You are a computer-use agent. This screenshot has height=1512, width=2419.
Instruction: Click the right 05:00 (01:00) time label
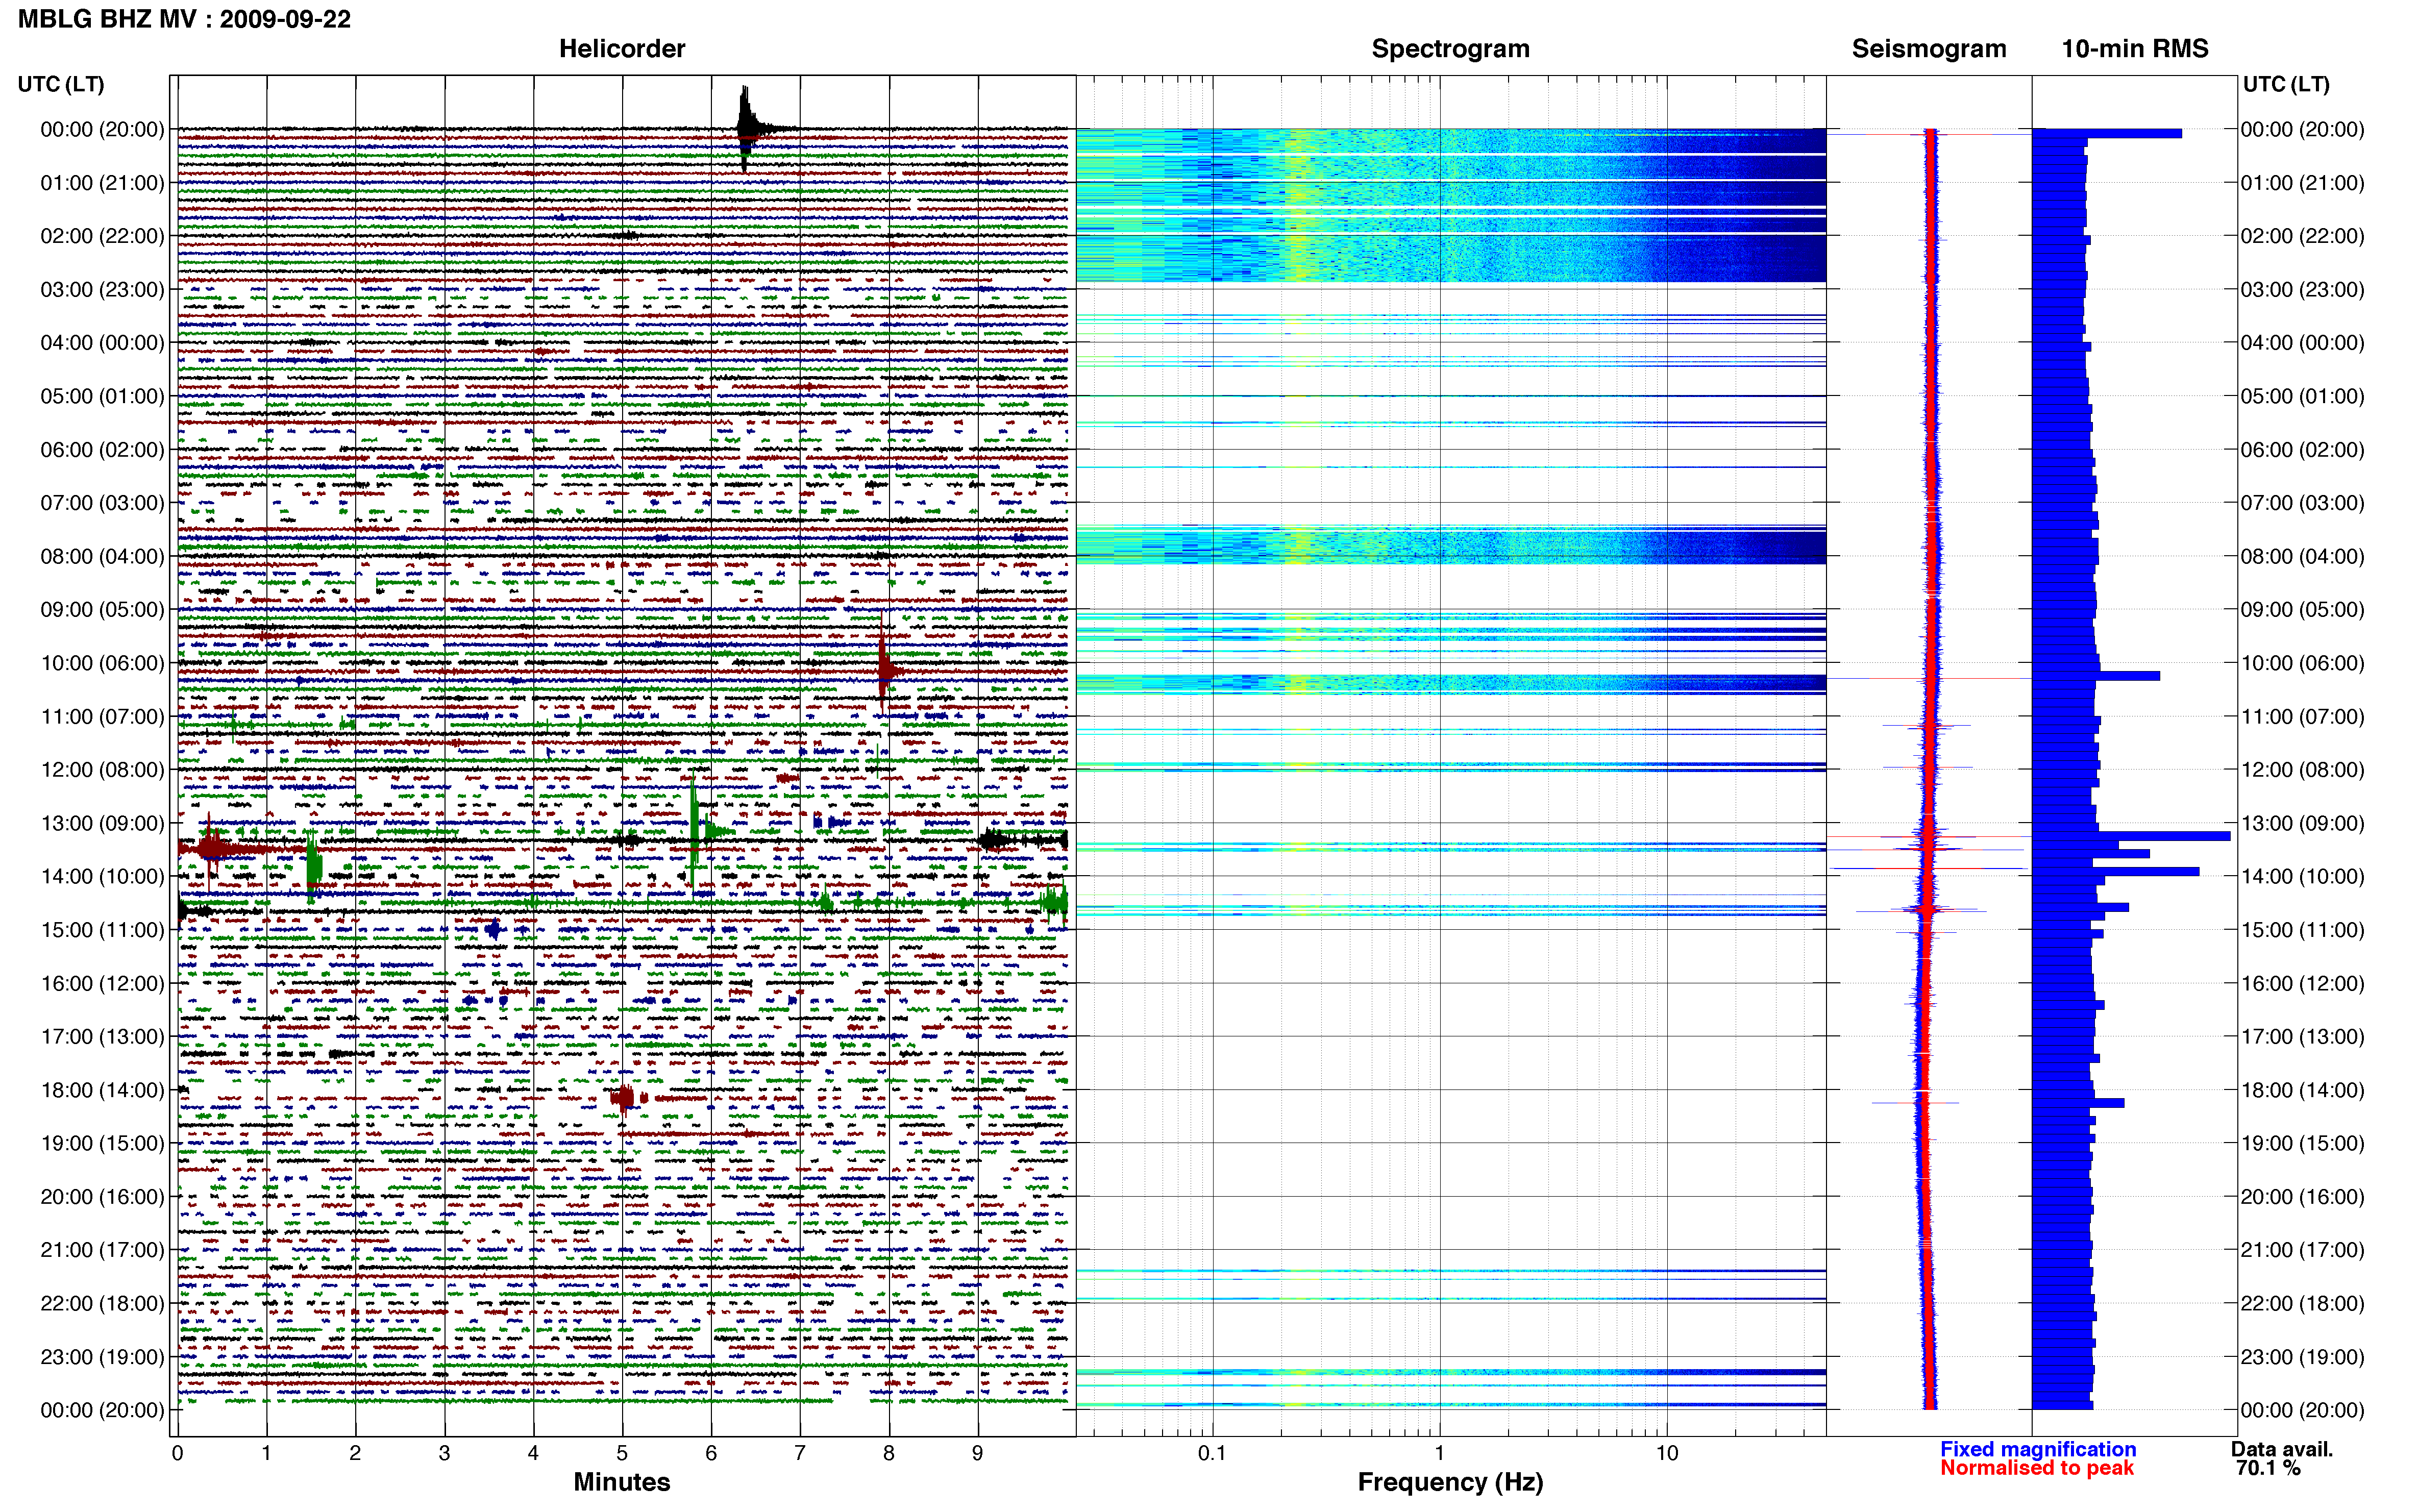[x=2302, y=396]
